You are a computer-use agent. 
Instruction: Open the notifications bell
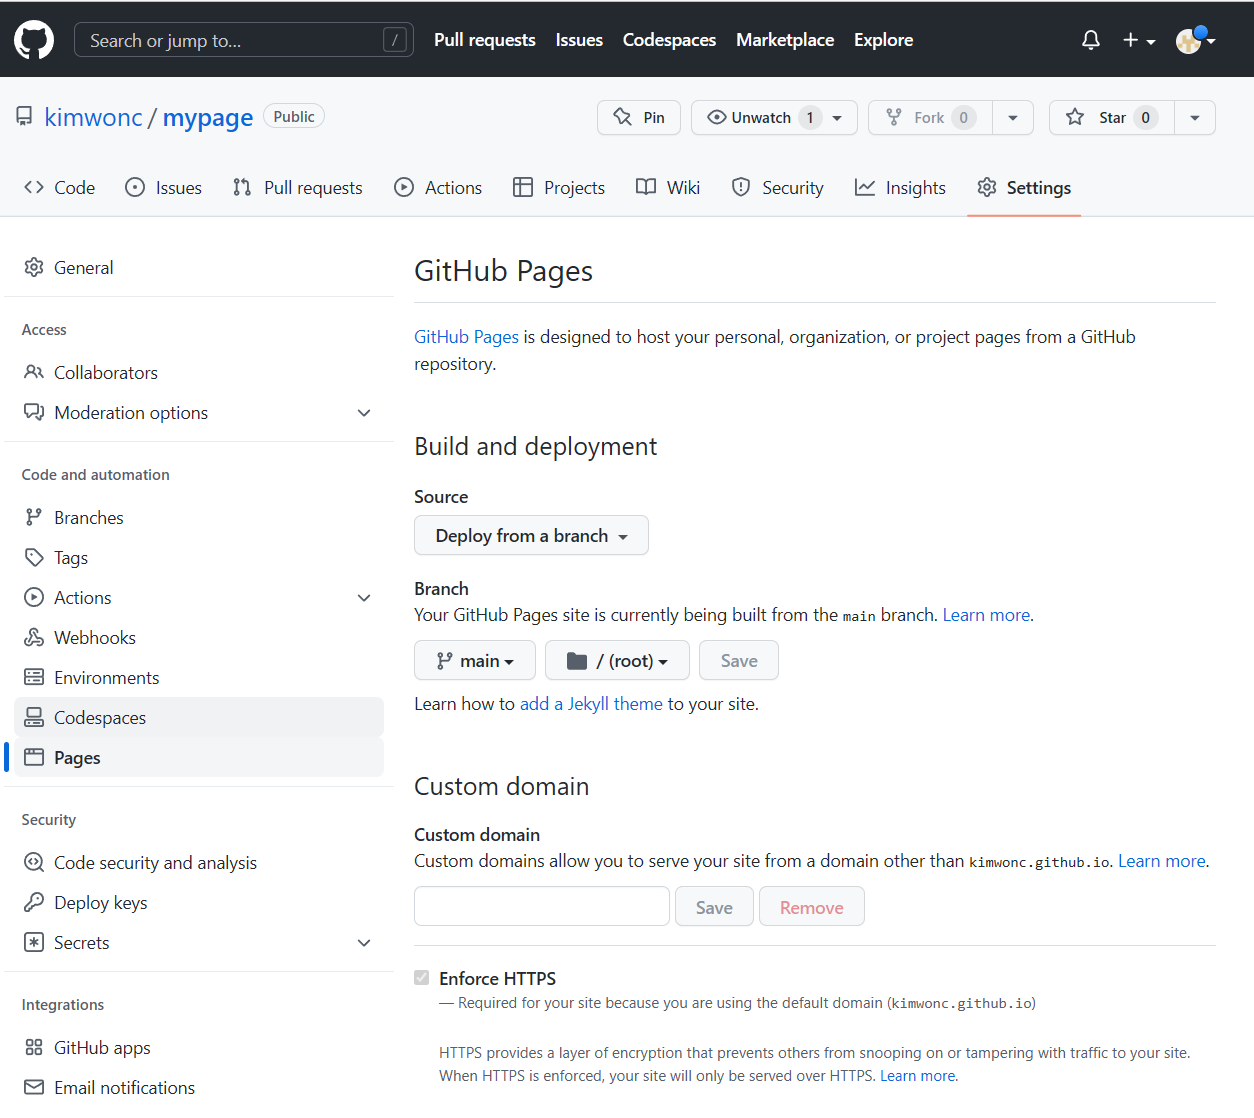(1091, 40)
